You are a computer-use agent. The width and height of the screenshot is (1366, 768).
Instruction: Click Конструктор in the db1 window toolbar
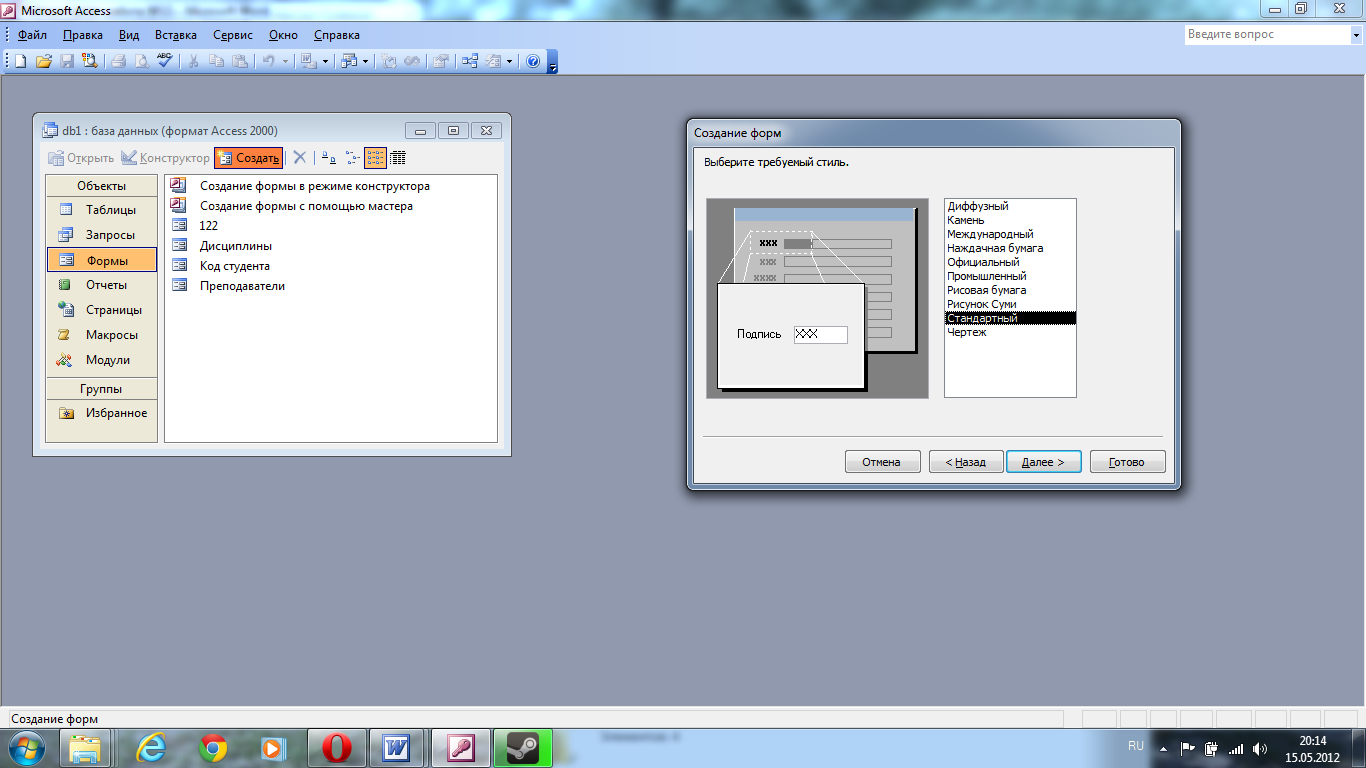[166, 158]
